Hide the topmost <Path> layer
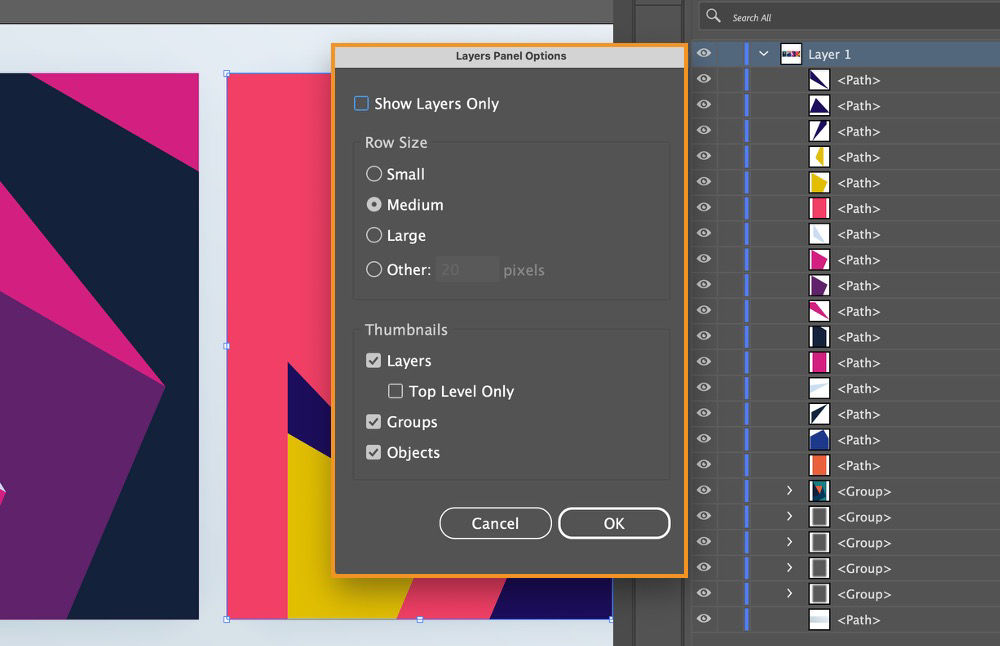 tap(704, 79)
